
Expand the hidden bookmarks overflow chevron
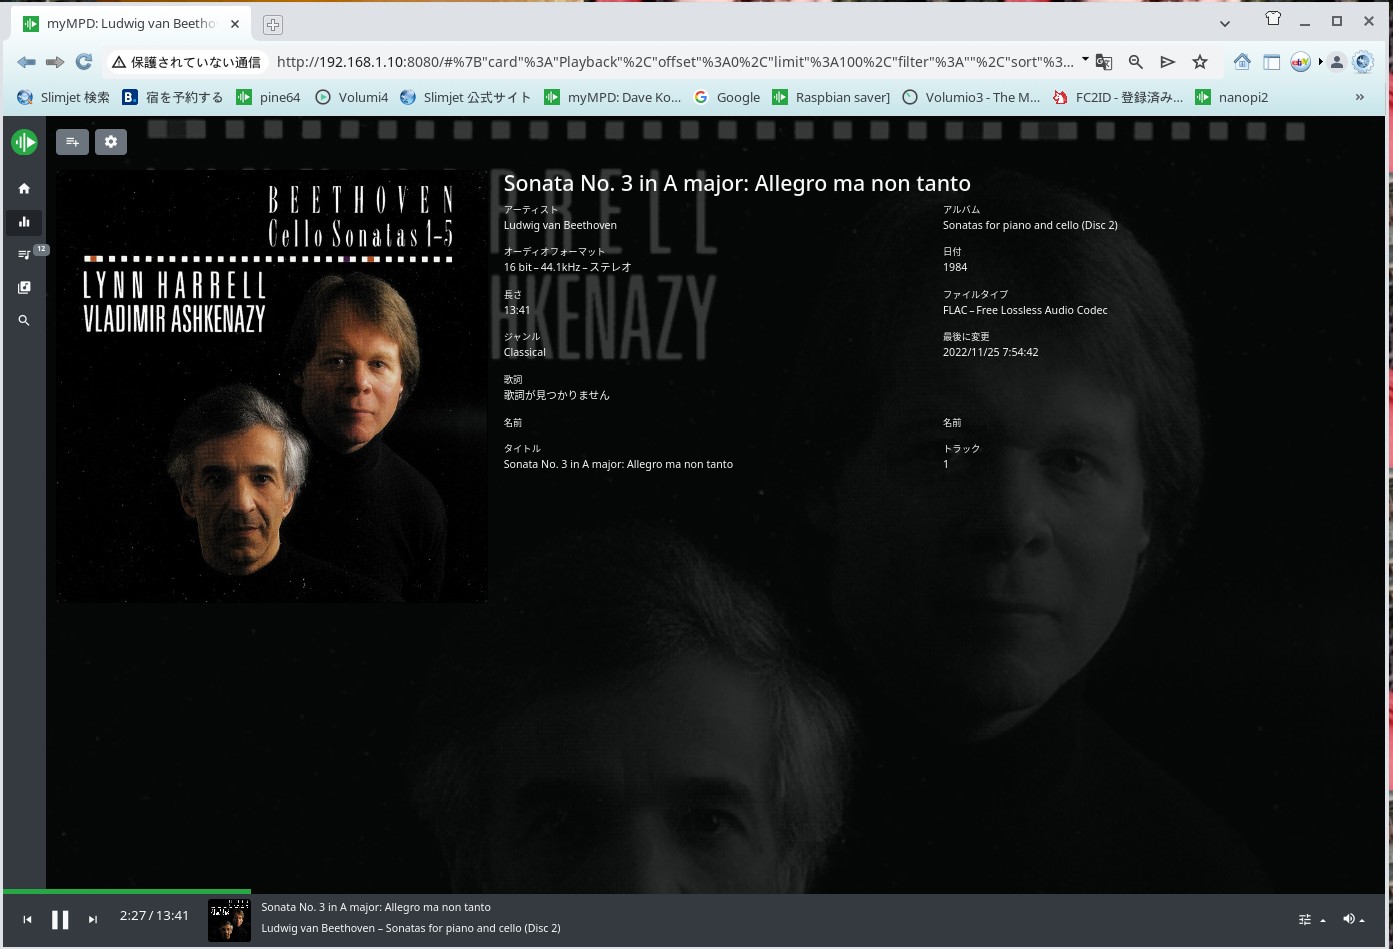(x=1359, y=97)
